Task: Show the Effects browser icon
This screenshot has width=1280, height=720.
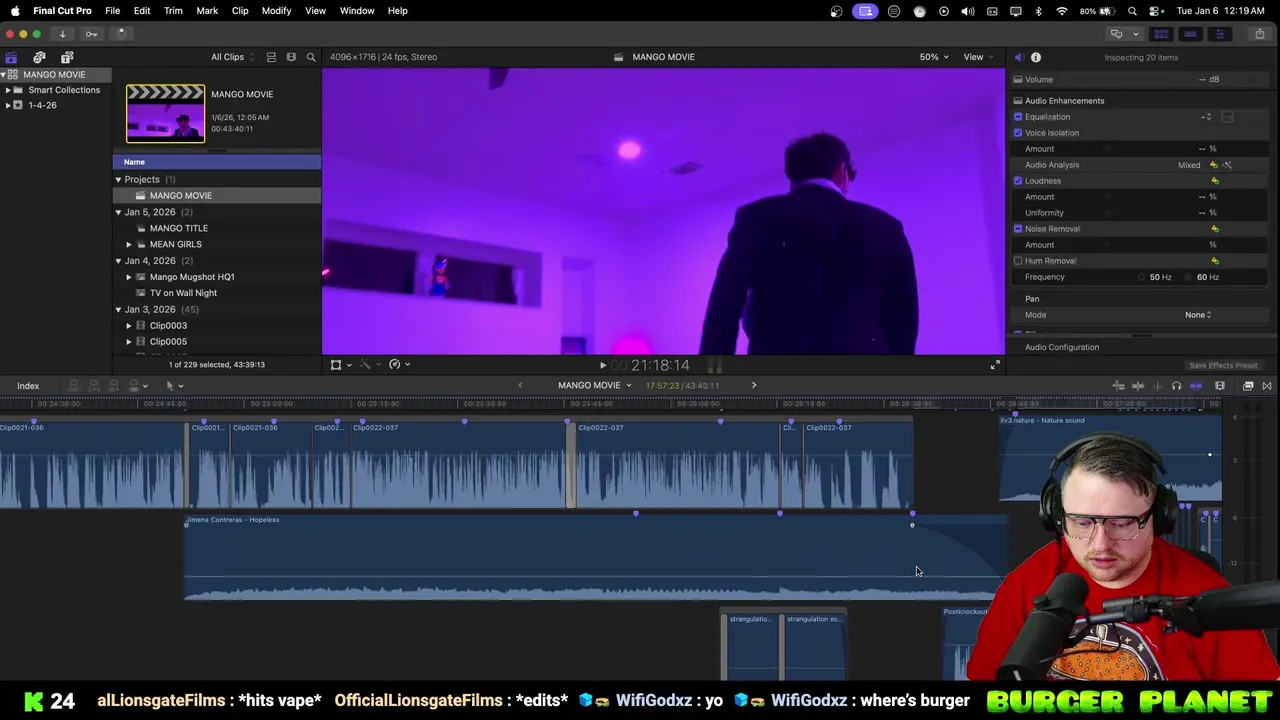Action: (1248, 386)
